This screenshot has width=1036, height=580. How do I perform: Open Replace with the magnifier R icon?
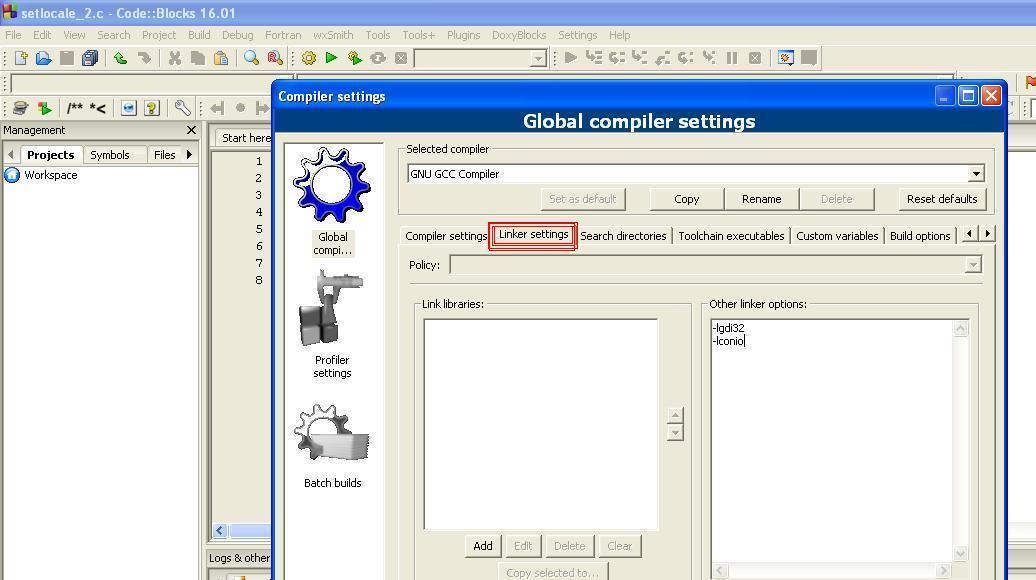pyautogui.click(x=275, y=58)
